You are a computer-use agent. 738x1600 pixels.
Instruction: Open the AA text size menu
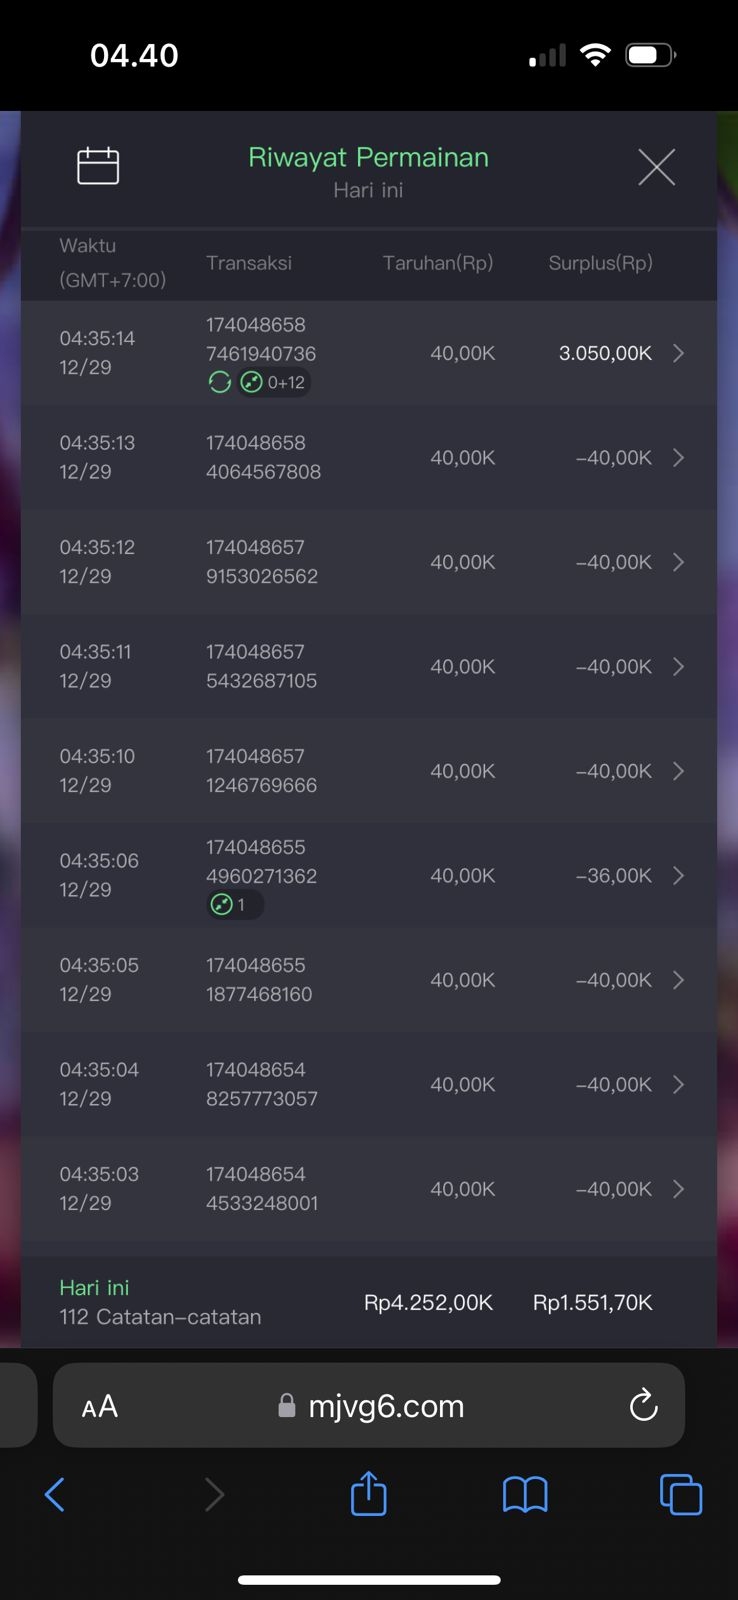(x=100, y=1406)
